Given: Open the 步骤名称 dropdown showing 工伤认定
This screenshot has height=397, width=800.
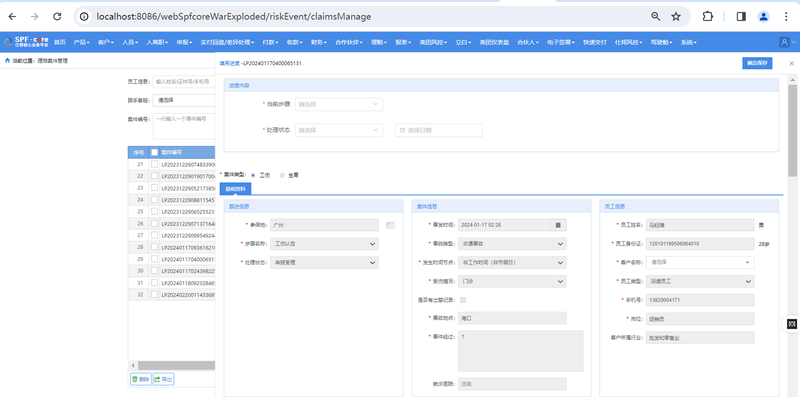Looking at the screenshot, I should pyautogui.click(x=324, y=244).
